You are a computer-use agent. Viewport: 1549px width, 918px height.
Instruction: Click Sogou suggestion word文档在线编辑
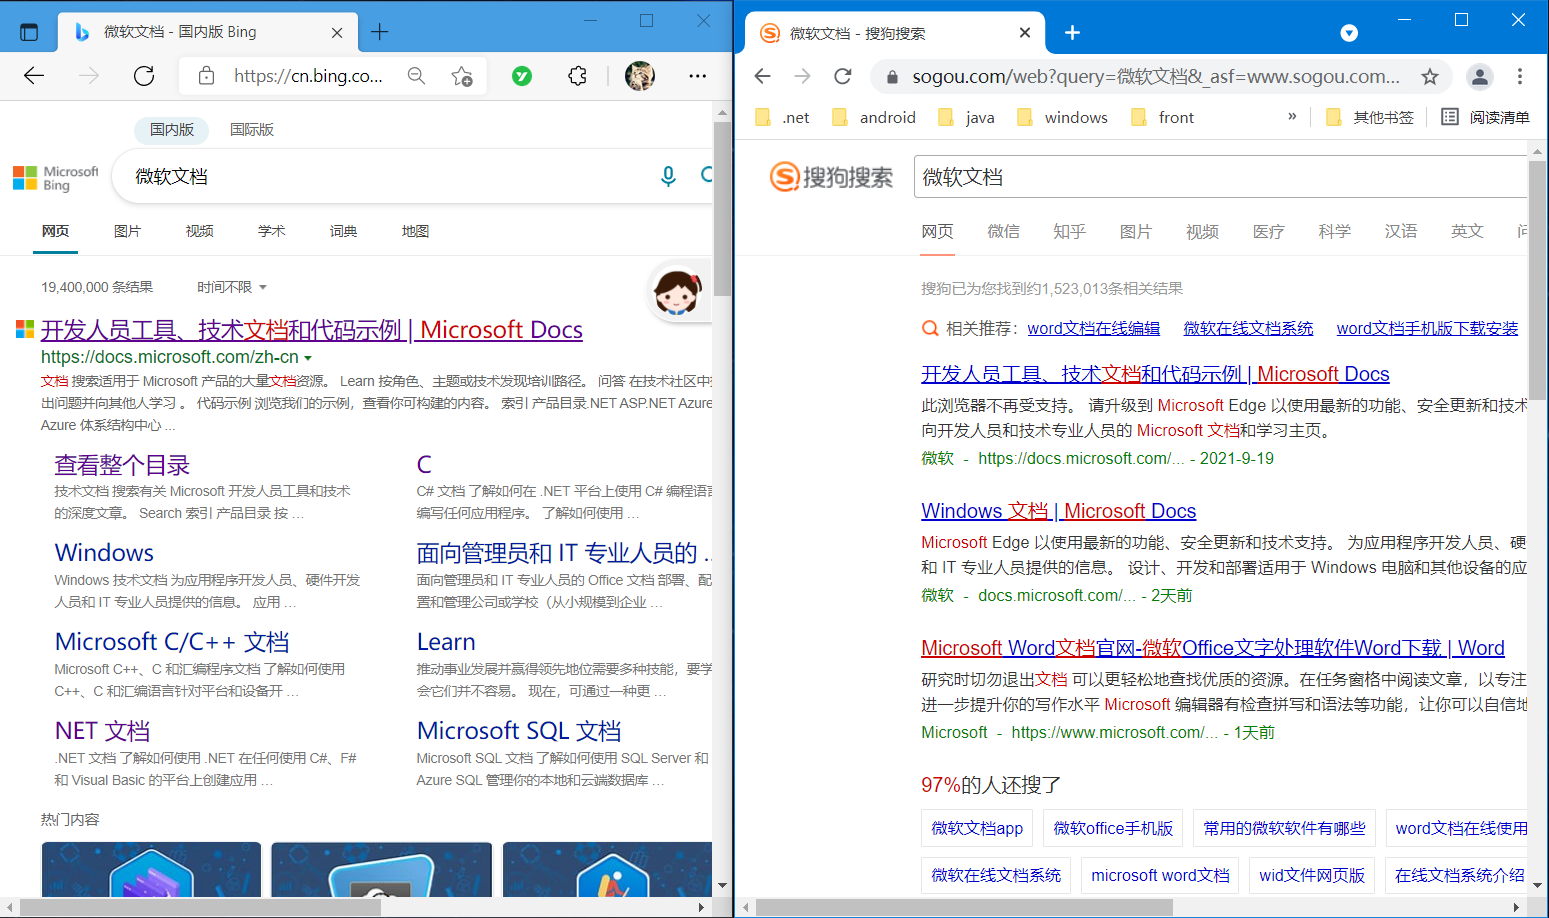pyautogui.click(x=1093, y=328)
